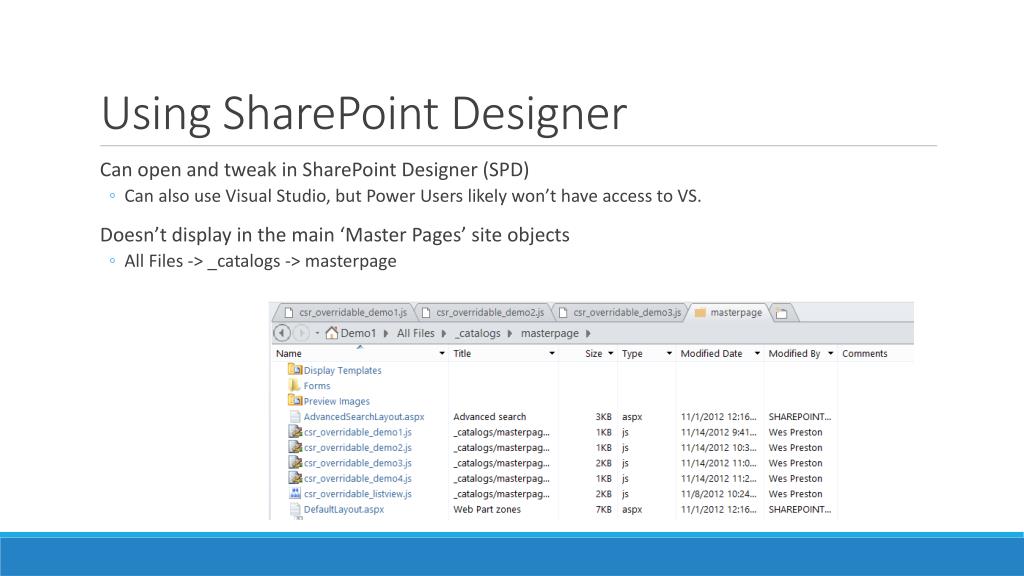The width and height of the screenshot is (1024, 576).
Task: Click the csr_overridable_demo4.js file icon
Action: coord(295,478)
